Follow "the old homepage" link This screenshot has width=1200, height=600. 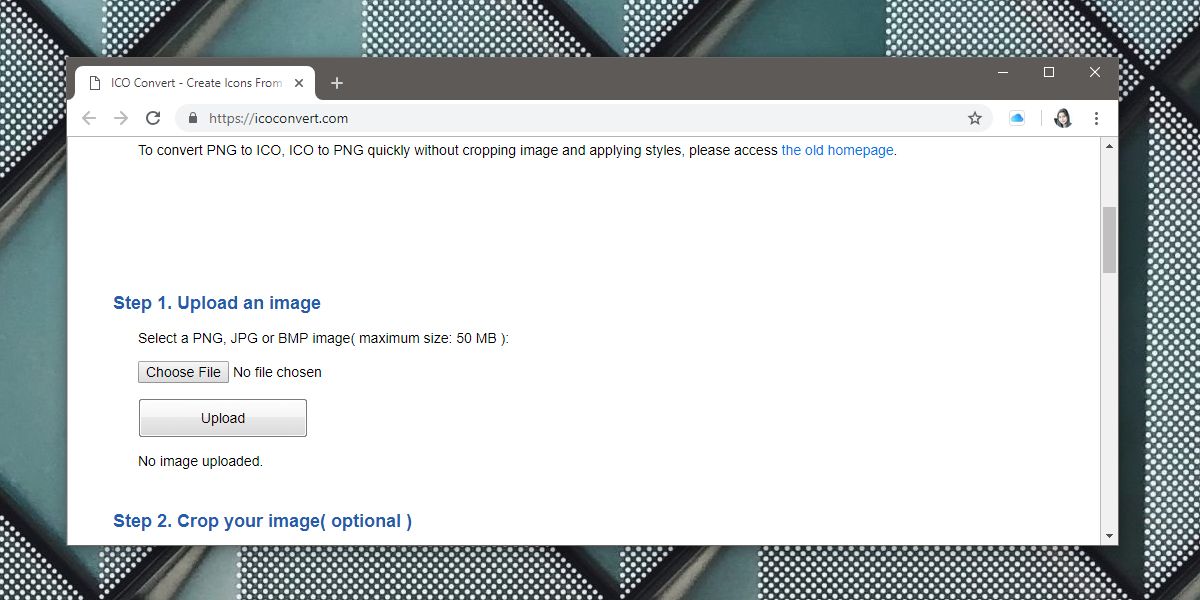[x=838, y=151]
